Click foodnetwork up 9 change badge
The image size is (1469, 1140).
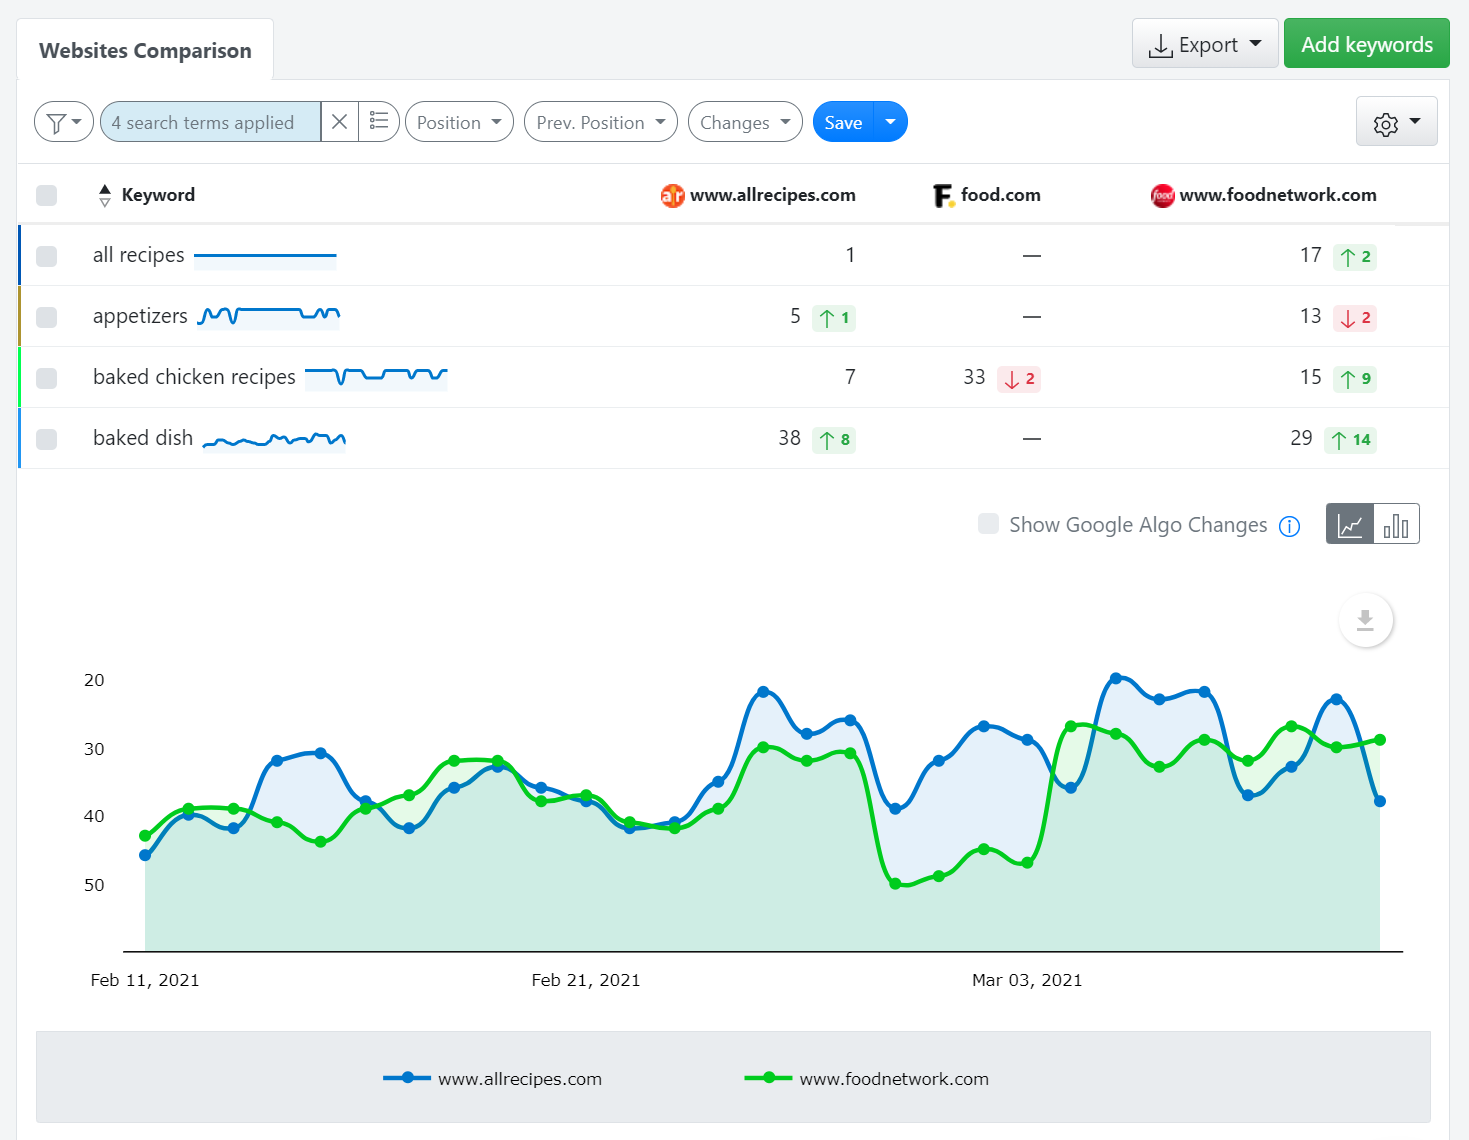1355,379
